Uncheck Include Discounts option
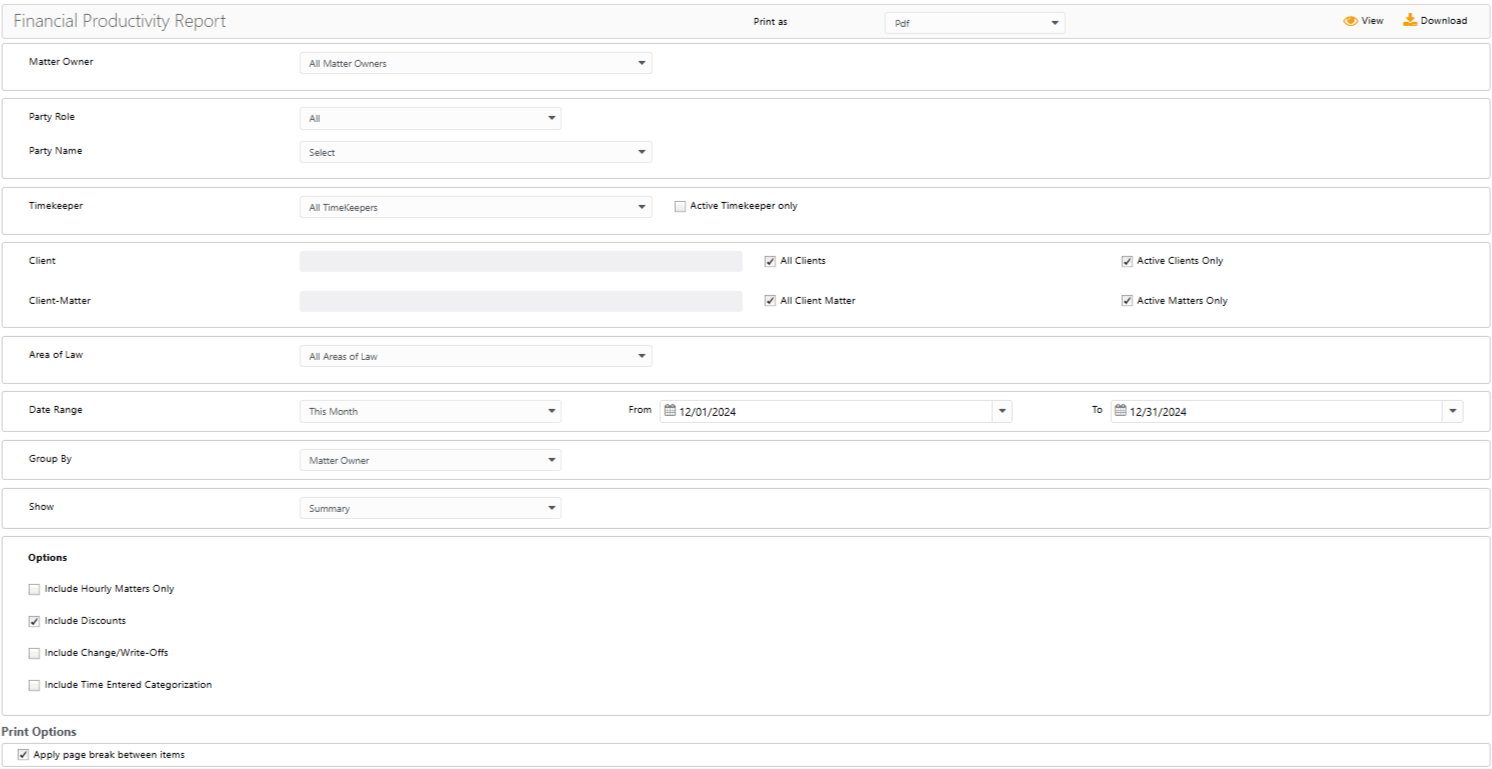Viewport: 1492px width, 769px height. [35, 622]
